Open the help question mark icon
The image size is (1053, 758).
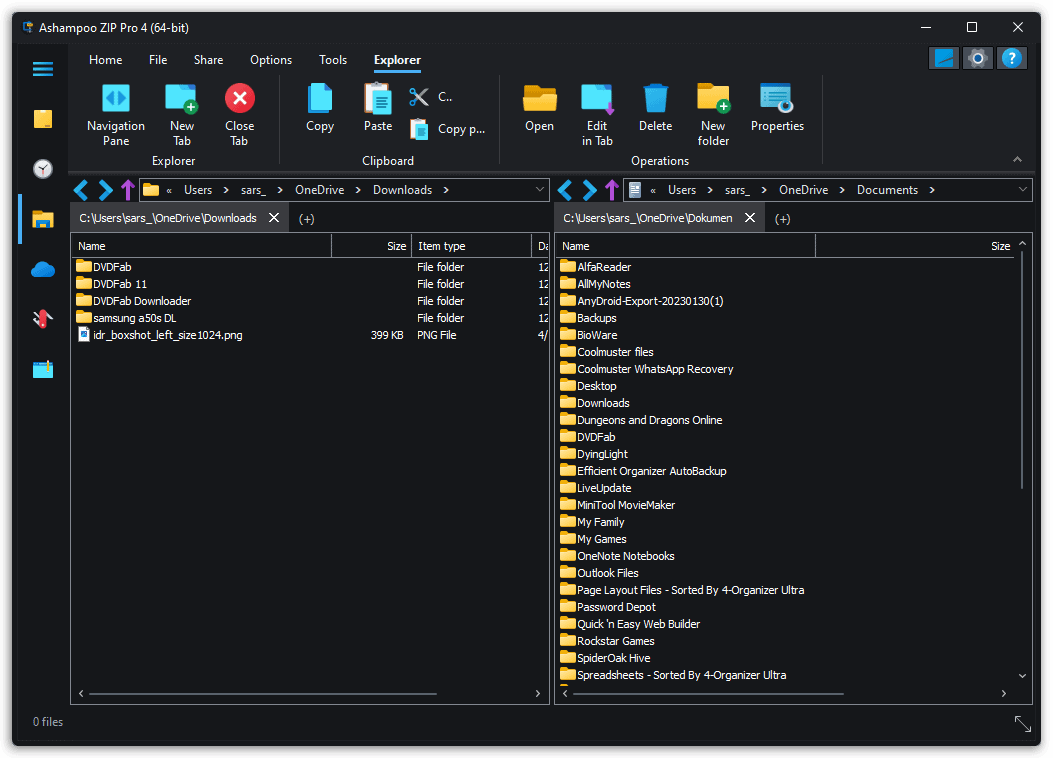1011,58
